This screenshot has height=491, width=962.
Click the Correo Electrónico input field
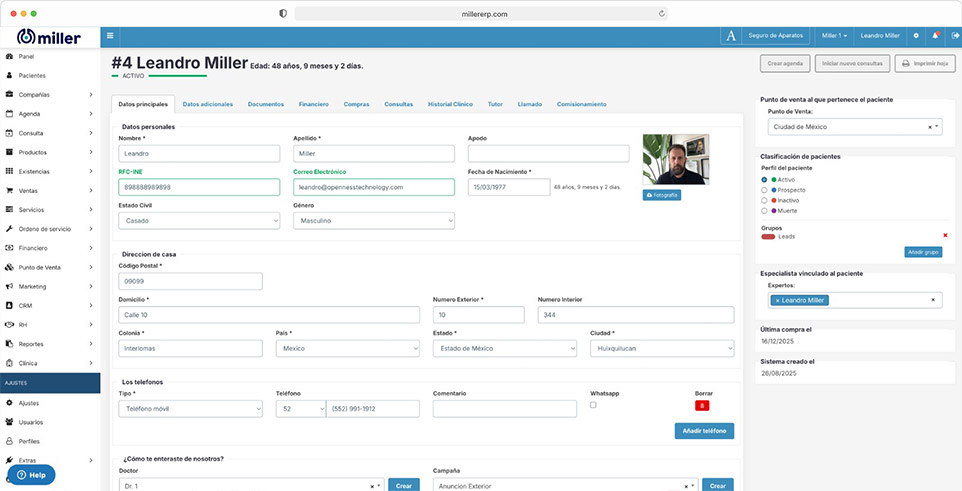pos(374,187)
